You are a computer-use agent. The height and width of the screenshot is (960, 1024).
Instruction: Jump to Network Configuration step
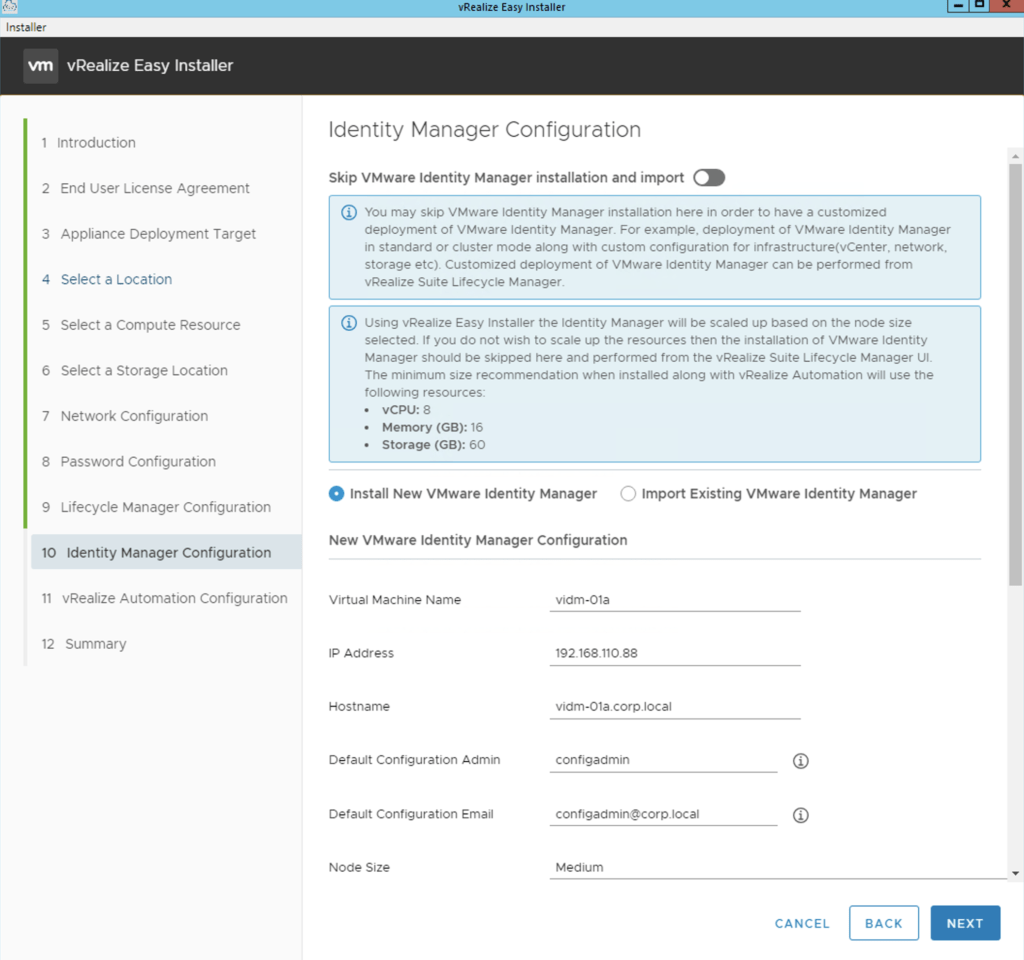coord(134,417)
